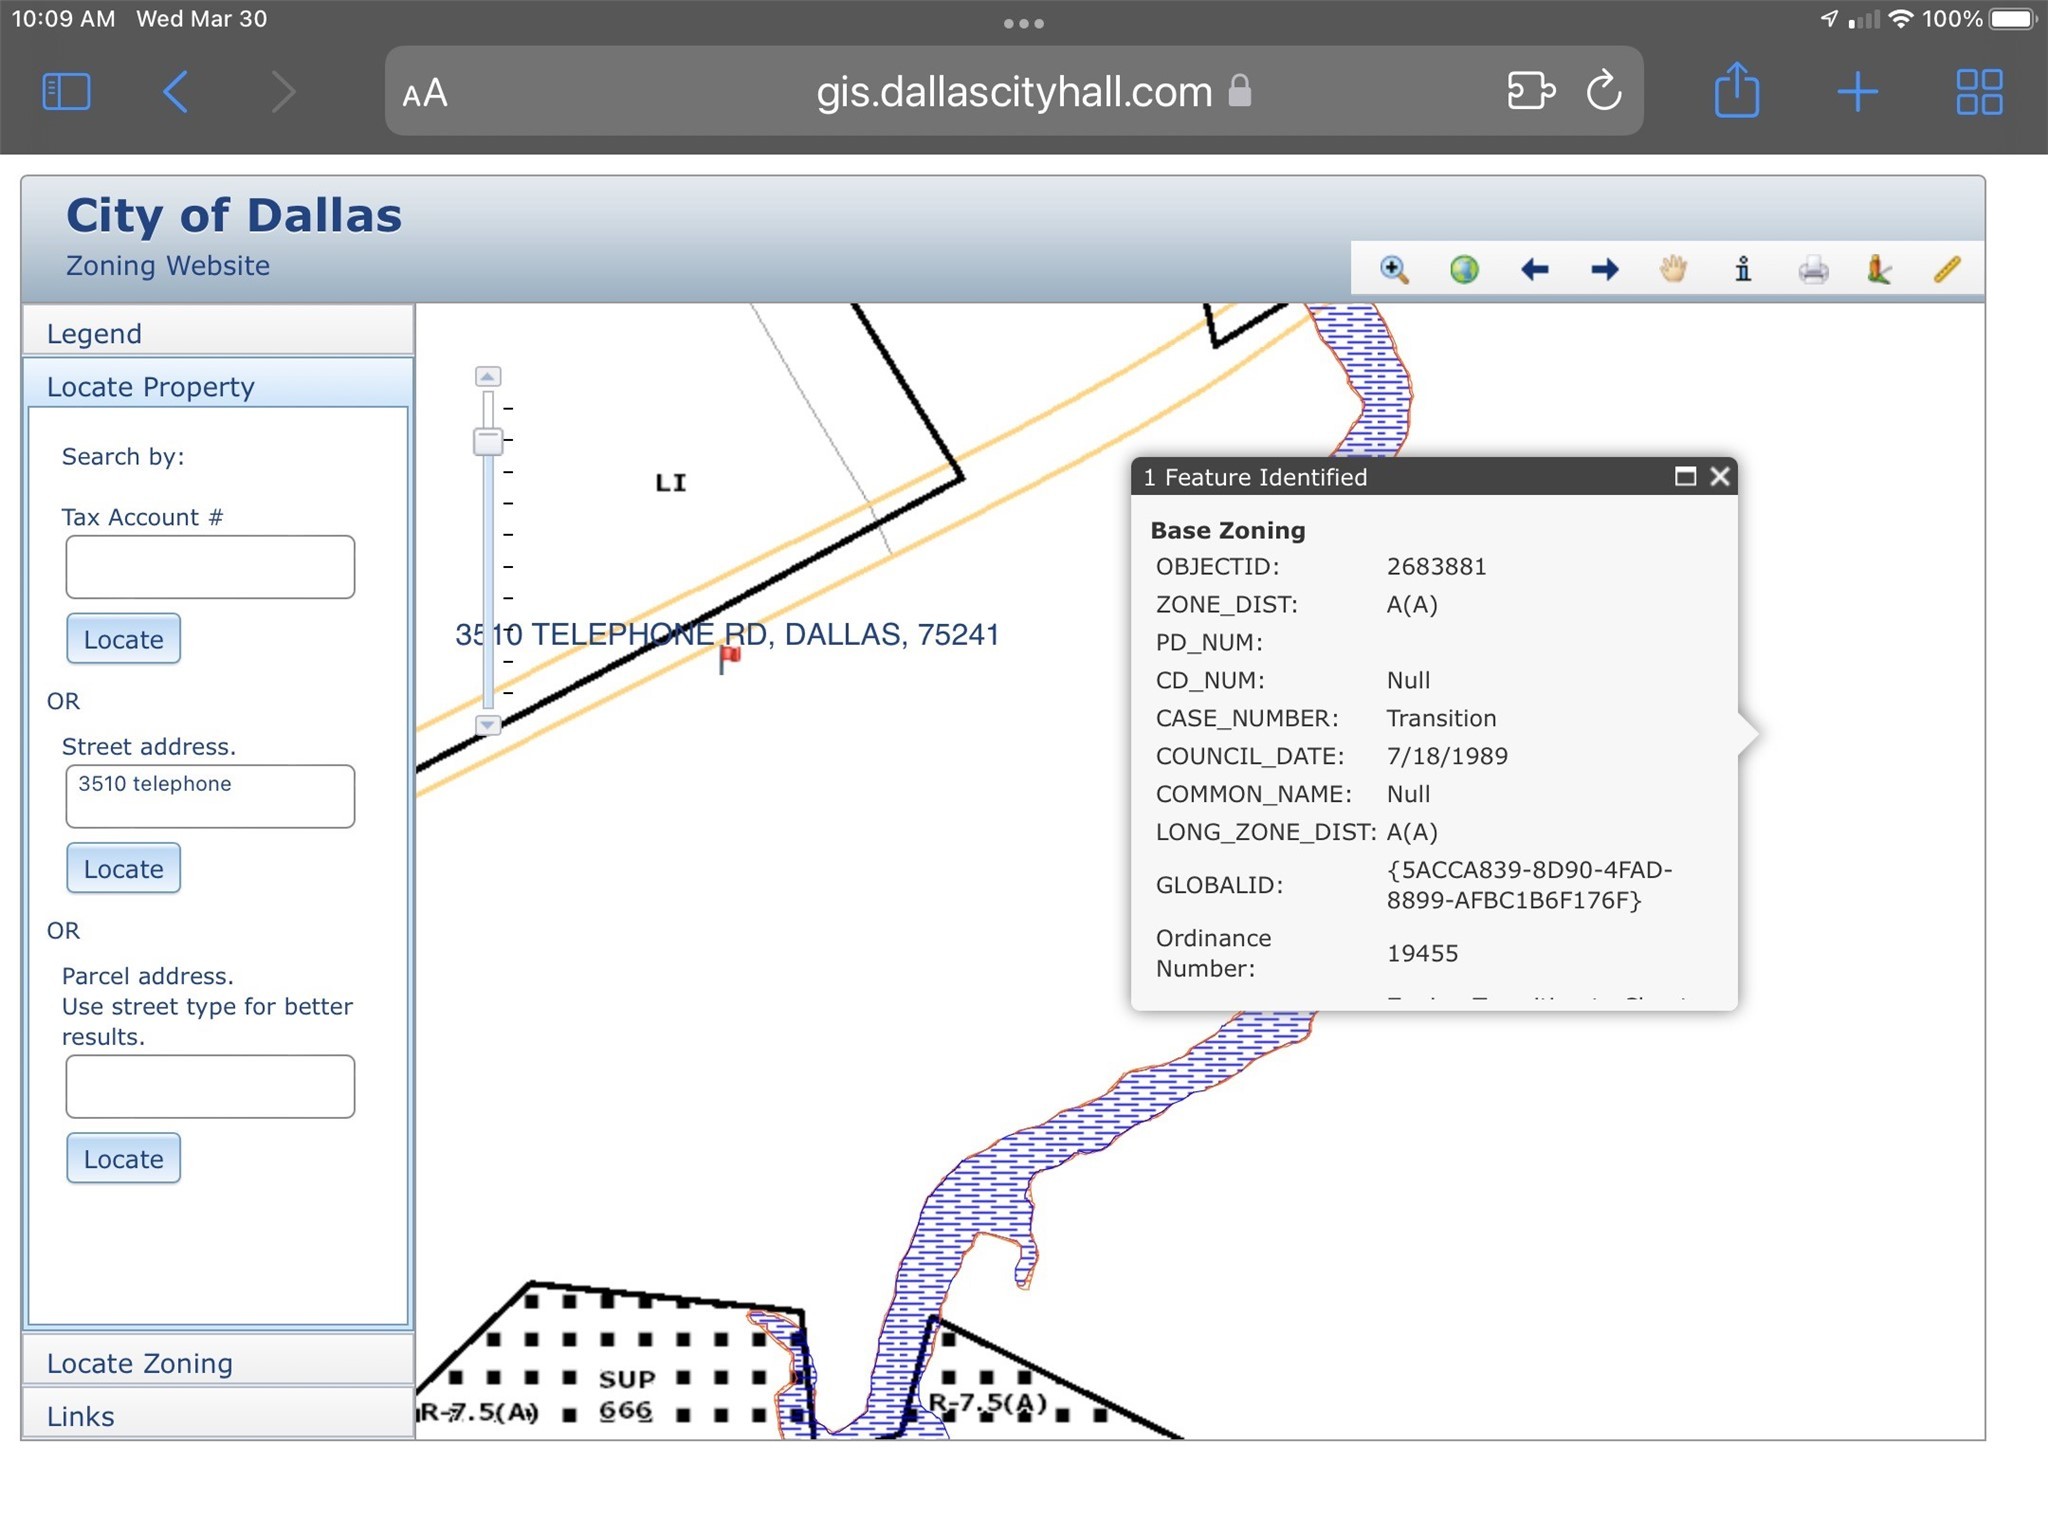Select the Zoom In magnifier tool

tap(1394, 270)
